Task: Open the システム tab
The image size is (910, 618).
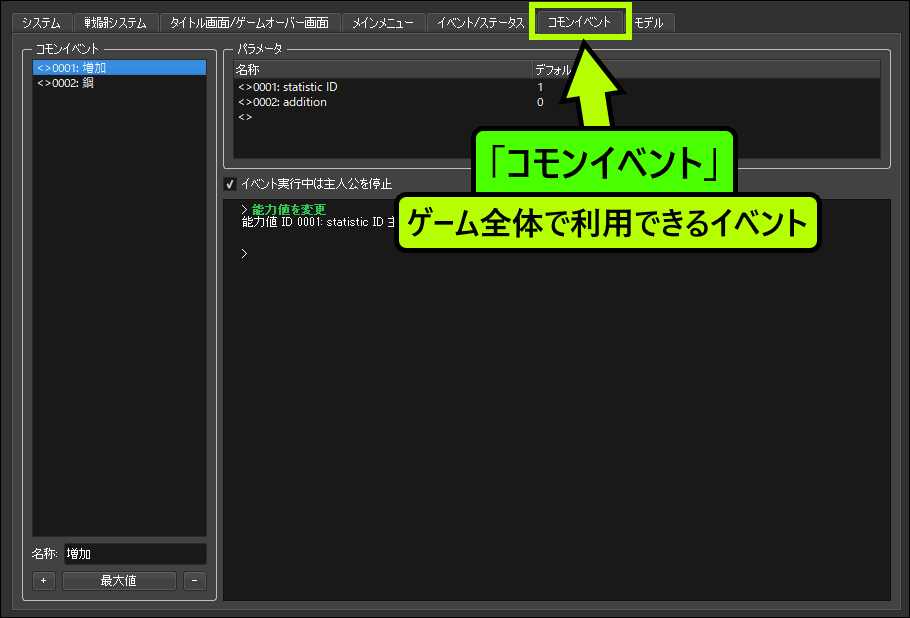Action: 42,22
